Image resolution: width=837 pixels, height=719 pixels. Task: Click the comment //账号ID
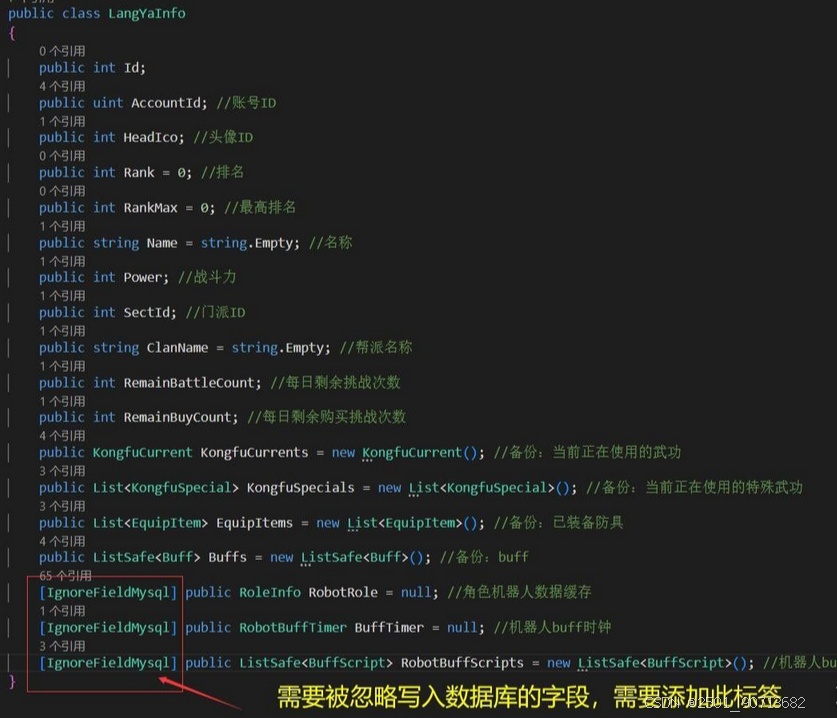pos(246,102)
